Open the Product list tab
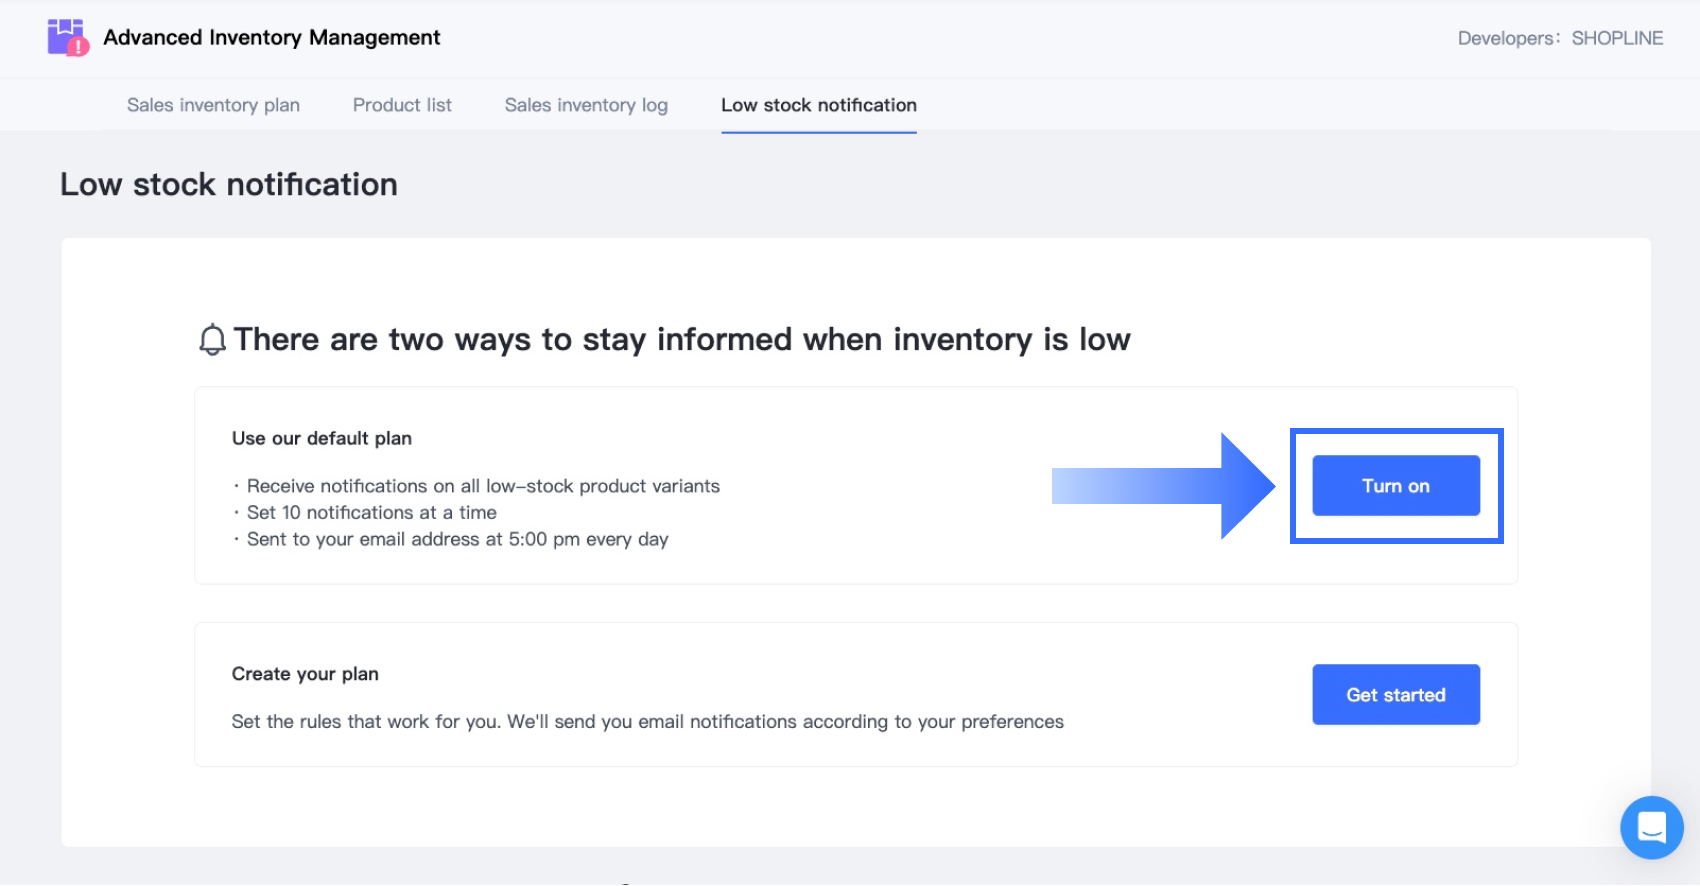This screenshot has height=886, width=1700. (x=402, y=105)
